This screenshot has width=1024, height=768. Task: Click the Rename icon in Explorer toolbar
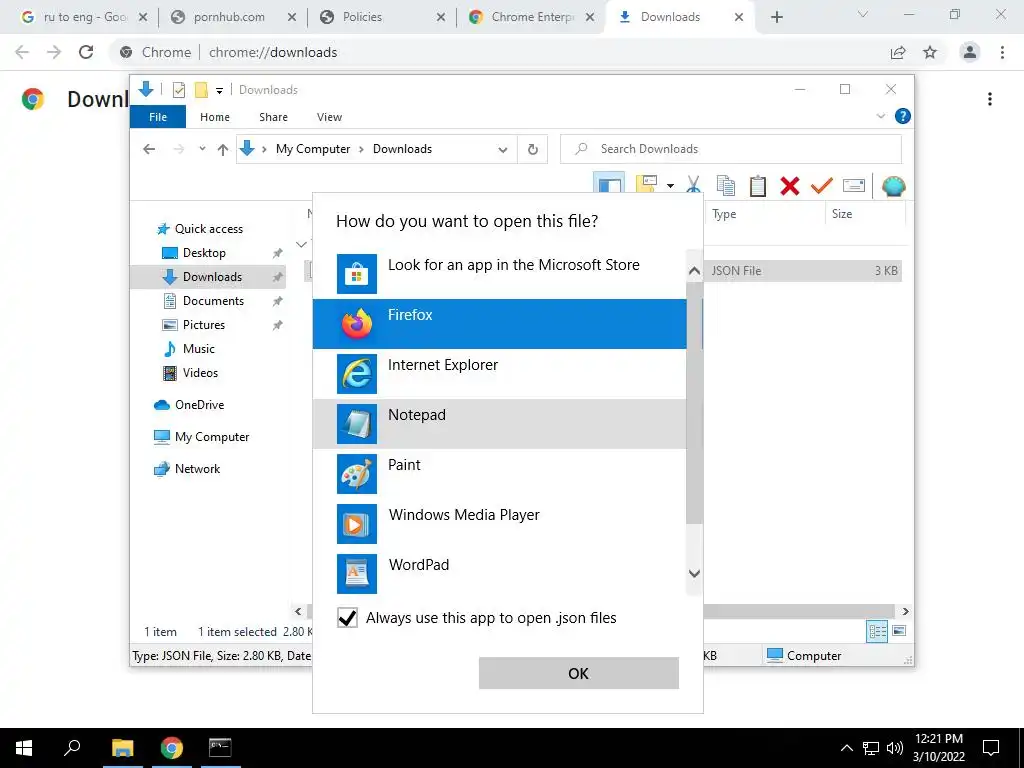click(854, 185)
